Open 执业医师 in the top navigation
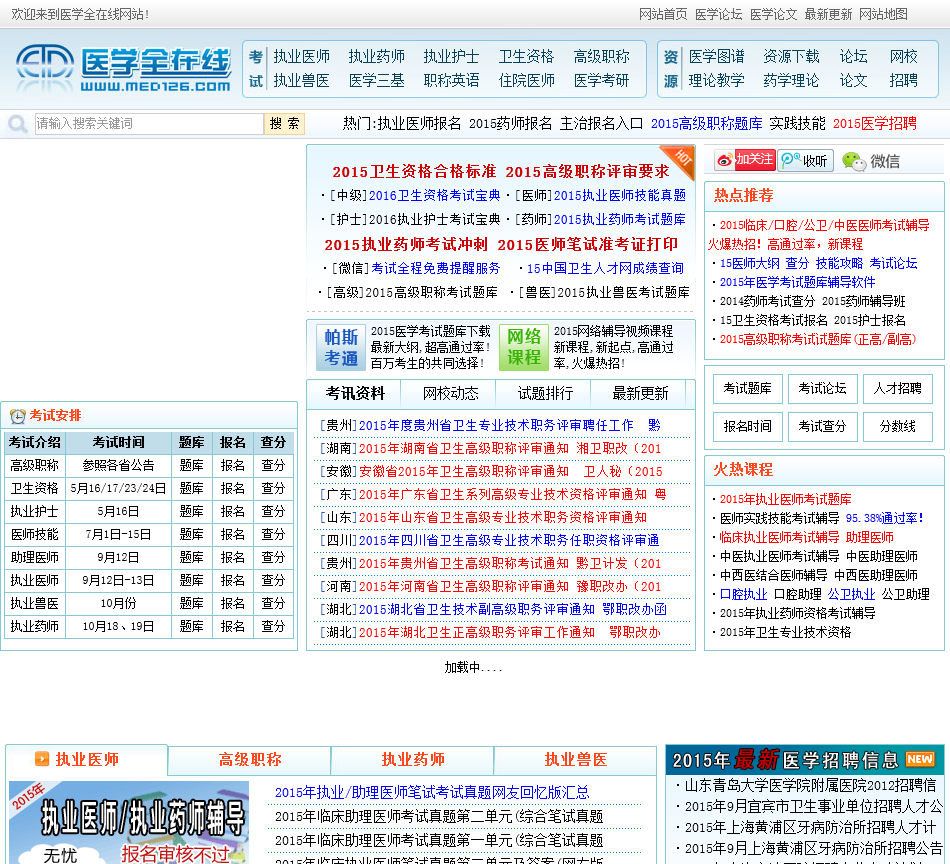Viewport: 950px width, 864px height. point(301,57)
